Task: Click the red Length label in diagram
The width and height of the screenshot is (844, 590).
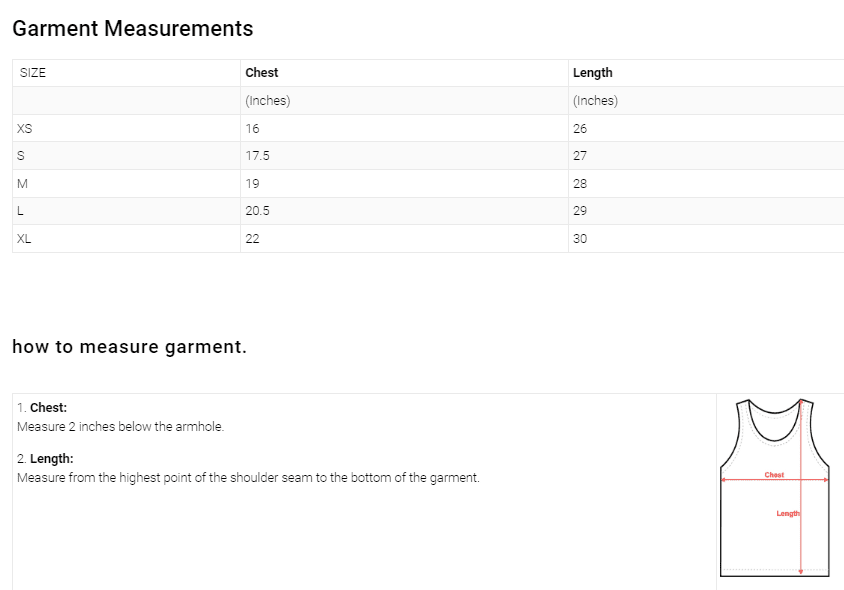Action: pos(788,513)
